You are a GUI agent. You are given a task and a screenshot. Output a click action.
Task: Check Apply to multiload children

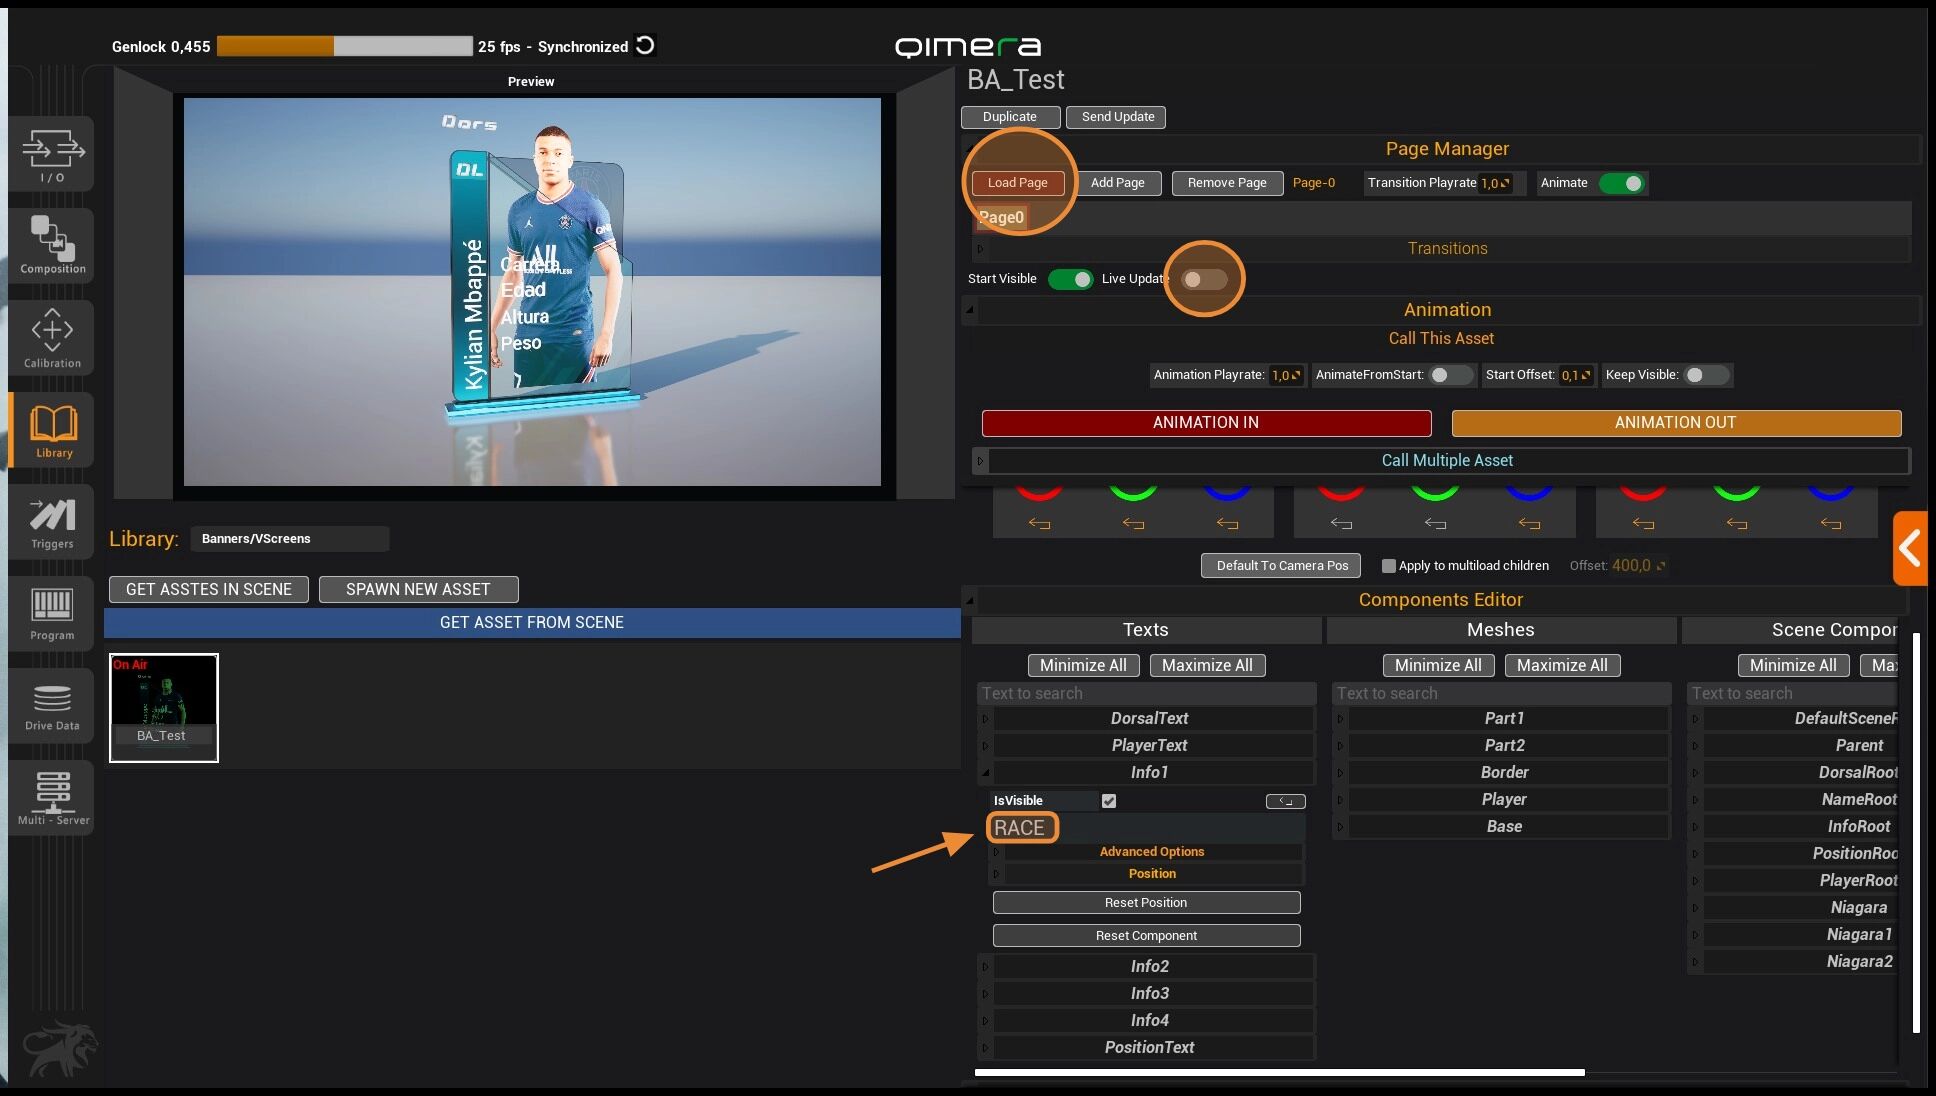(x=1388, y=566)
